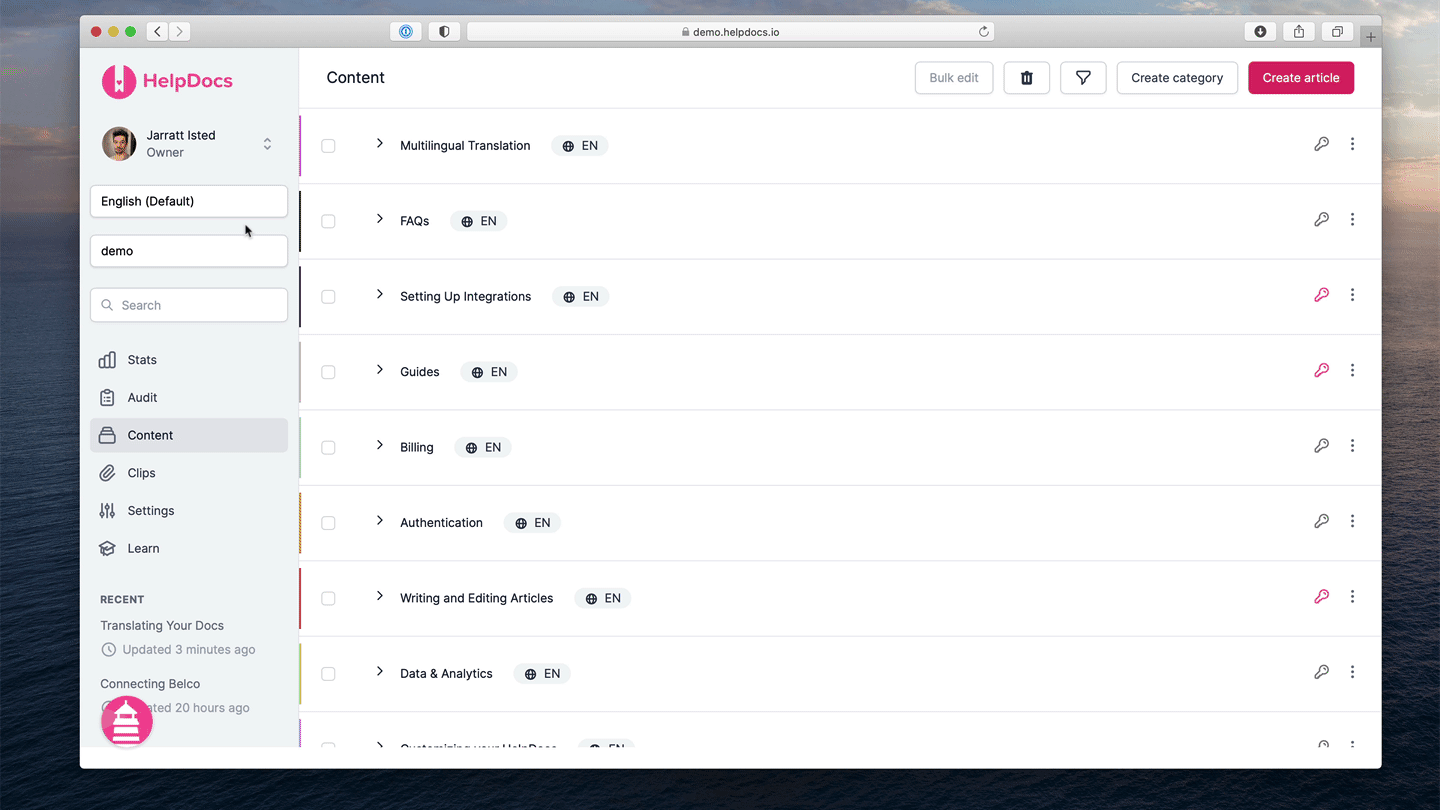
Task: Click the Bulk edit button
Action: [x=954, y=78]
